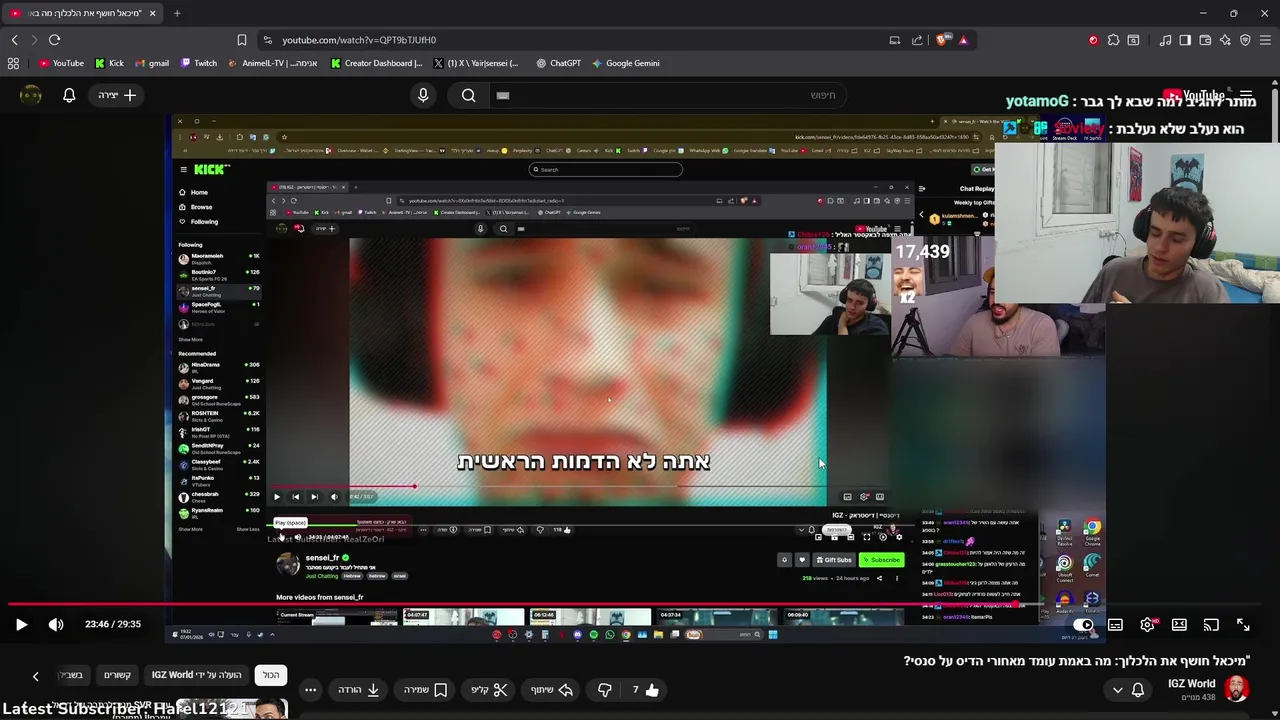Open the YouTube bookmark
Screen dimensions: 1280x720
61,63
